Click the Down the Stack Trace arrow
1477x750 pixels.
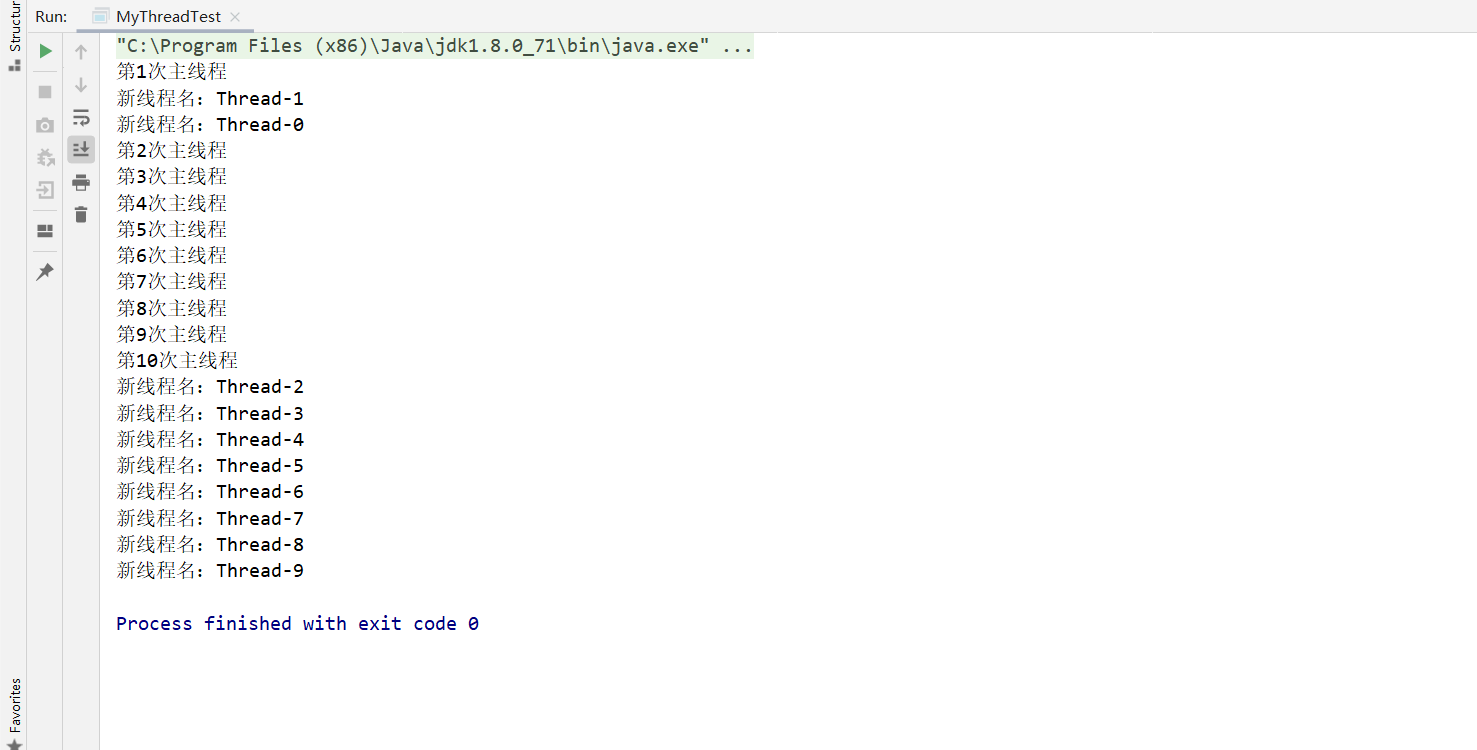81,85
